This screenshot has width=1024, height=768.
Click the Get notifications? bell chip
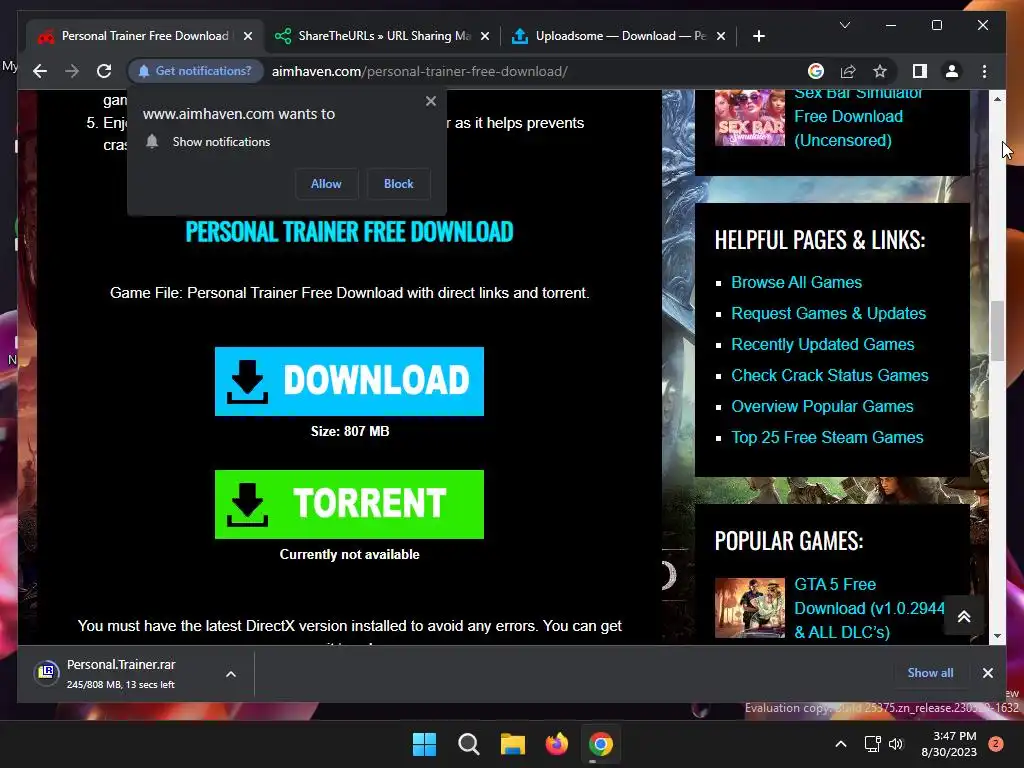point(195,71)
